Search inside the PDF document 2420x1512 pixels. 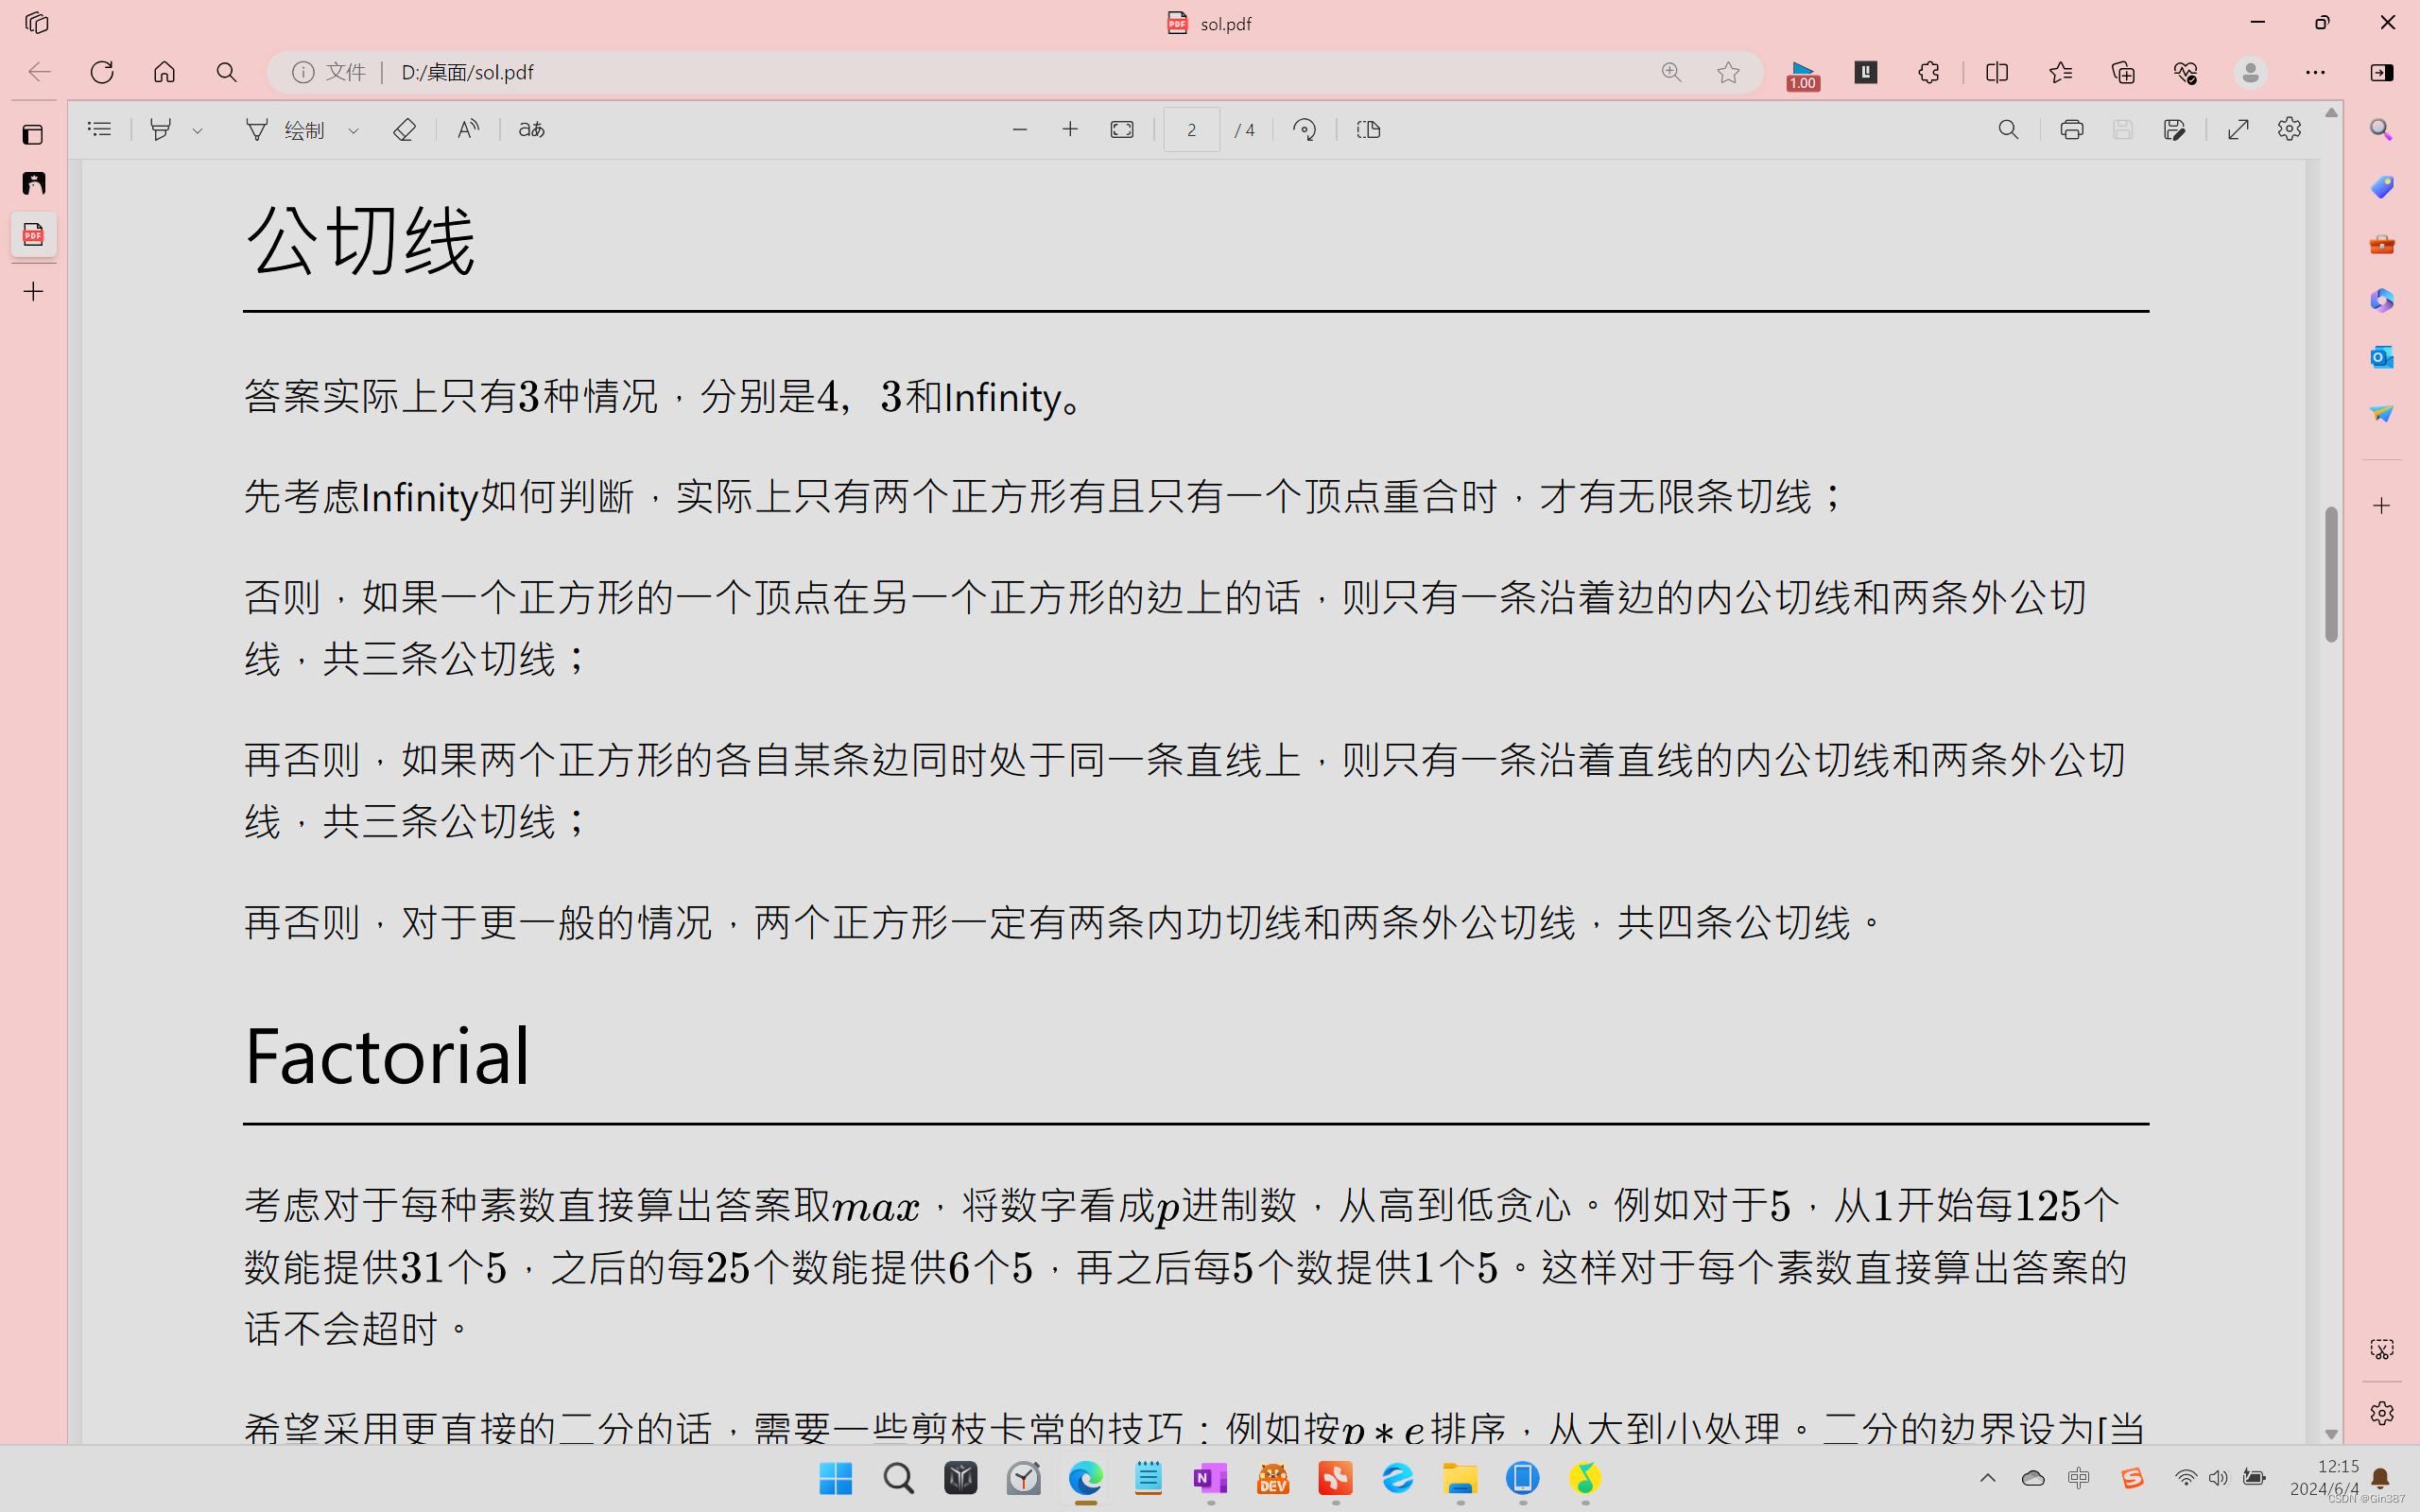point(2007,129)
